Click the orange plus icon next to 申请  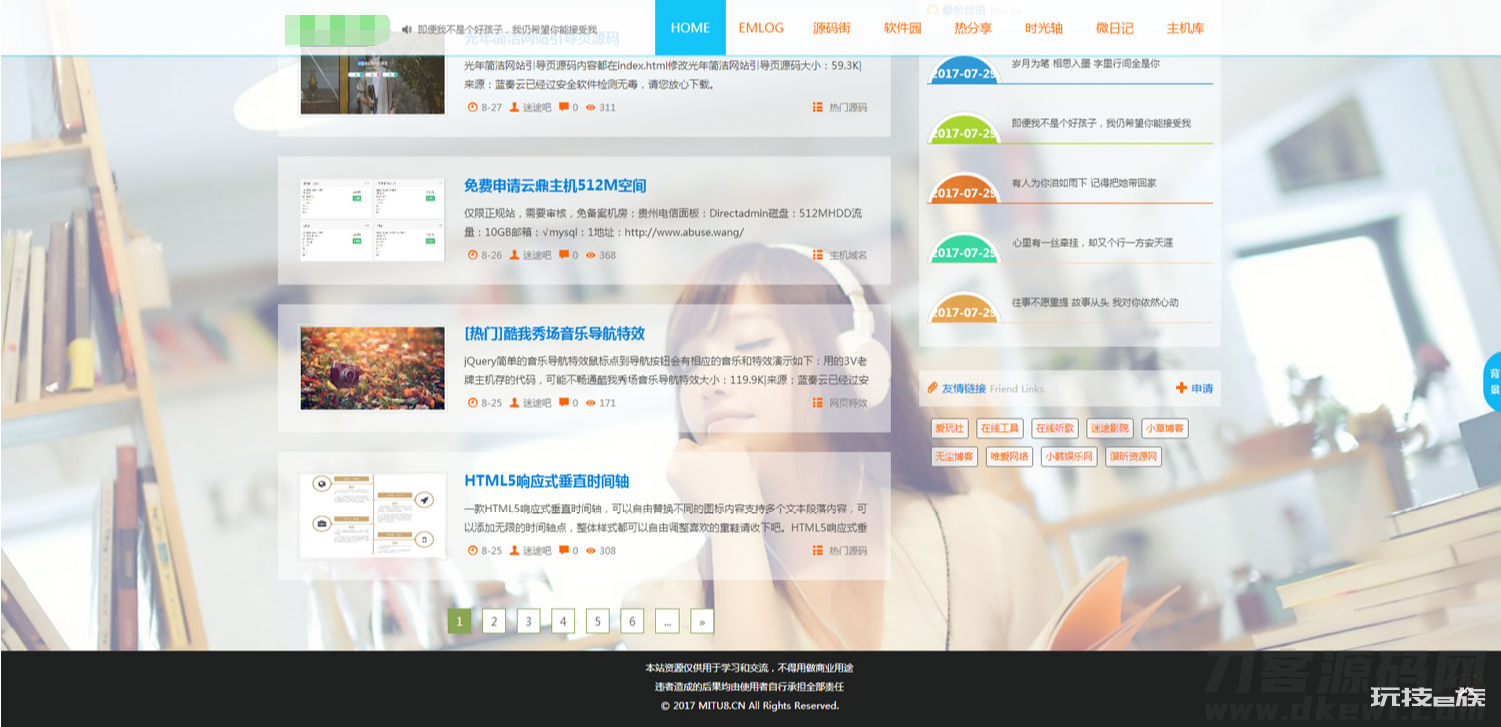[x=1181, y=388]
